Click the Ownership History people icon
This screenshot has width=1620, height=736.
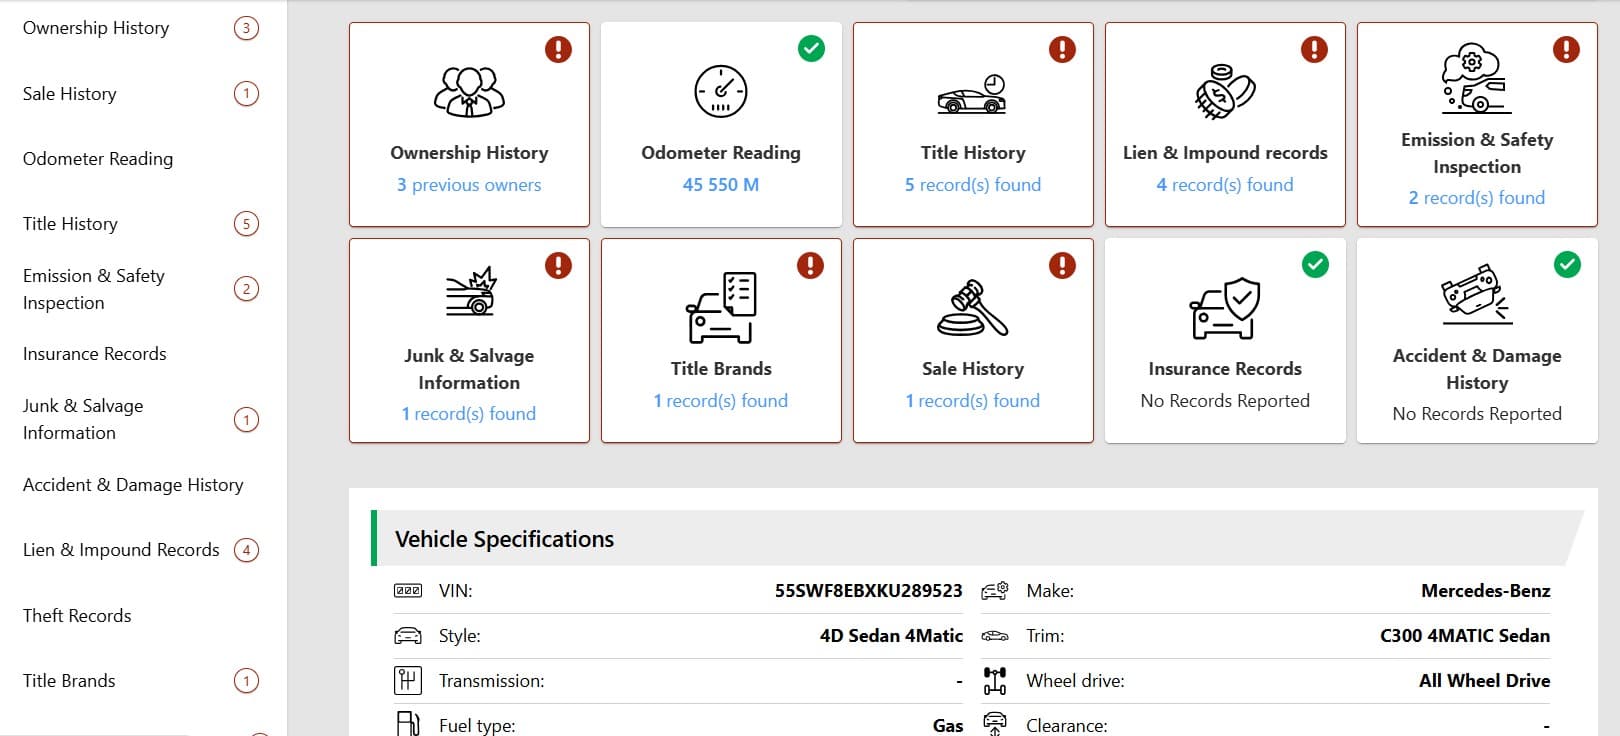pyautogui.click(x=469, y=92)
